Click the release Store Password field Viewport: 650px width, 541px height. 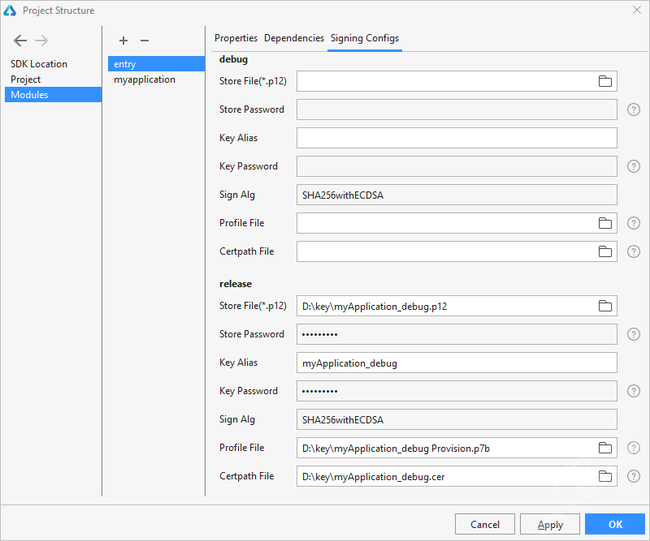(456, 334)
